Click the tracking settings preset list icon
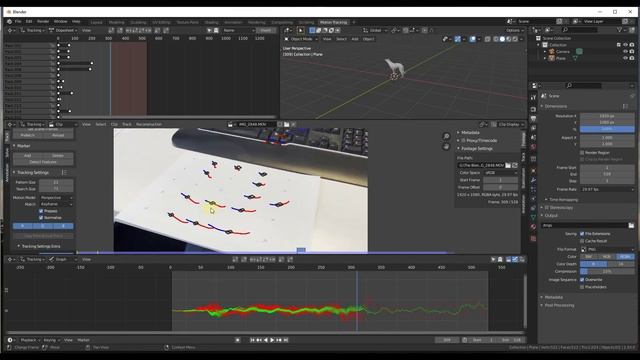 click(x=64, y=173)
